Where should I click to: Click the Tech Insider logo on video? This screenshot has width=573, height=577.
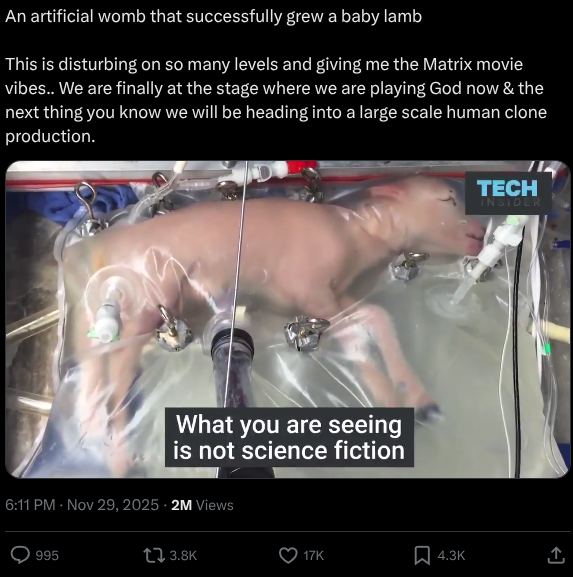point(508,193)
